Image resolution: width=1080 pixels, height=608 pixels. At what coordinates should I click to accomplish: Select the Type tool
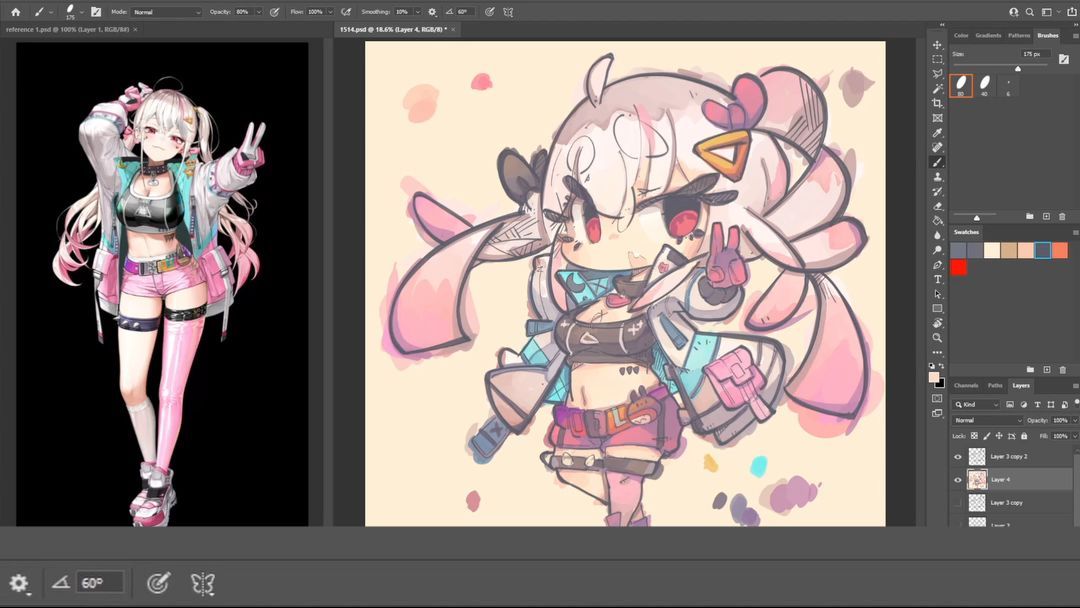(x=937, y=280)
